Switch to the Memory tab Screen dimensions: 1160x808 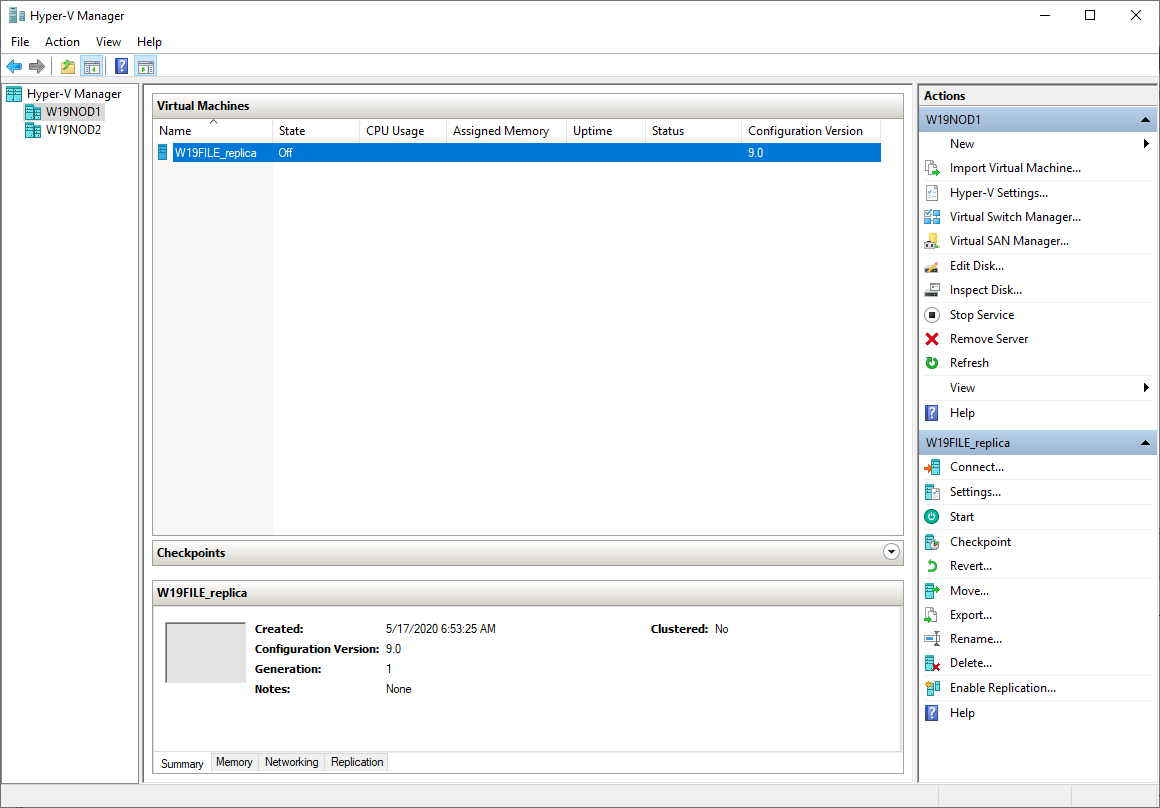point(234,762)
